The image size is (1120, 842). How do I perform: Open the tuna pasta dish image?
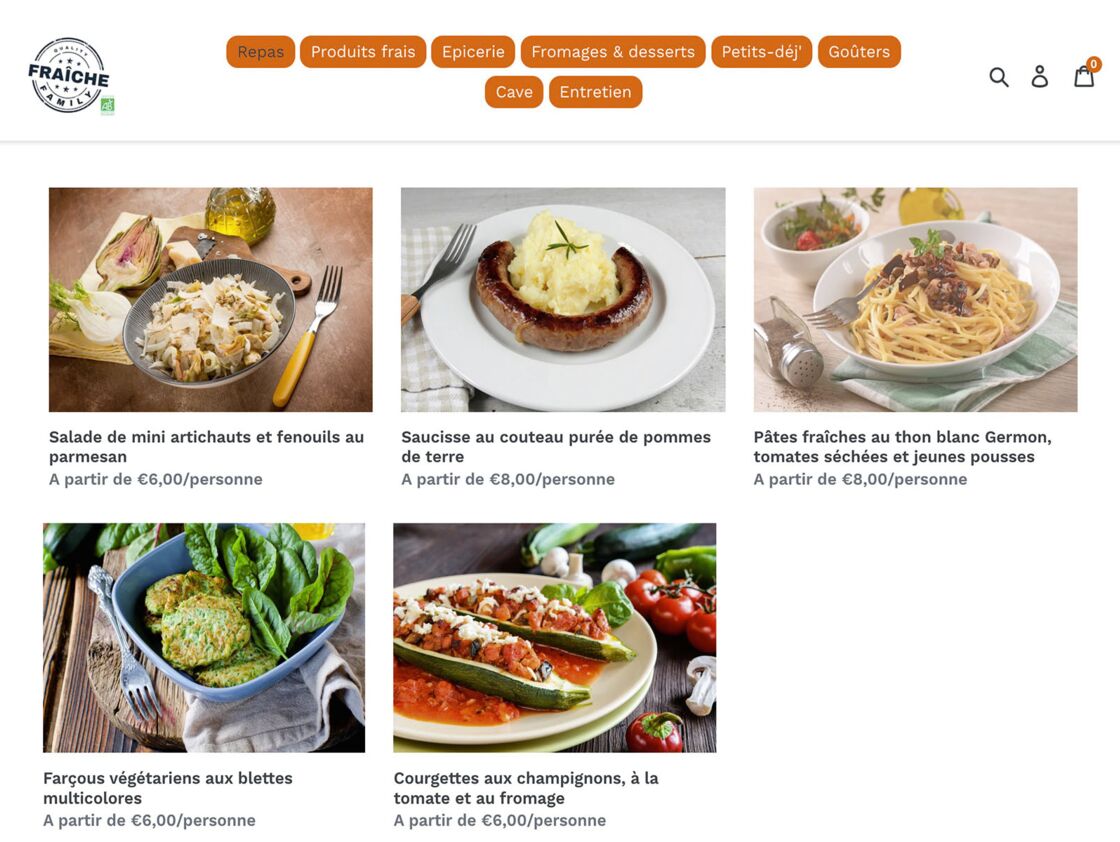click(916, 299)
